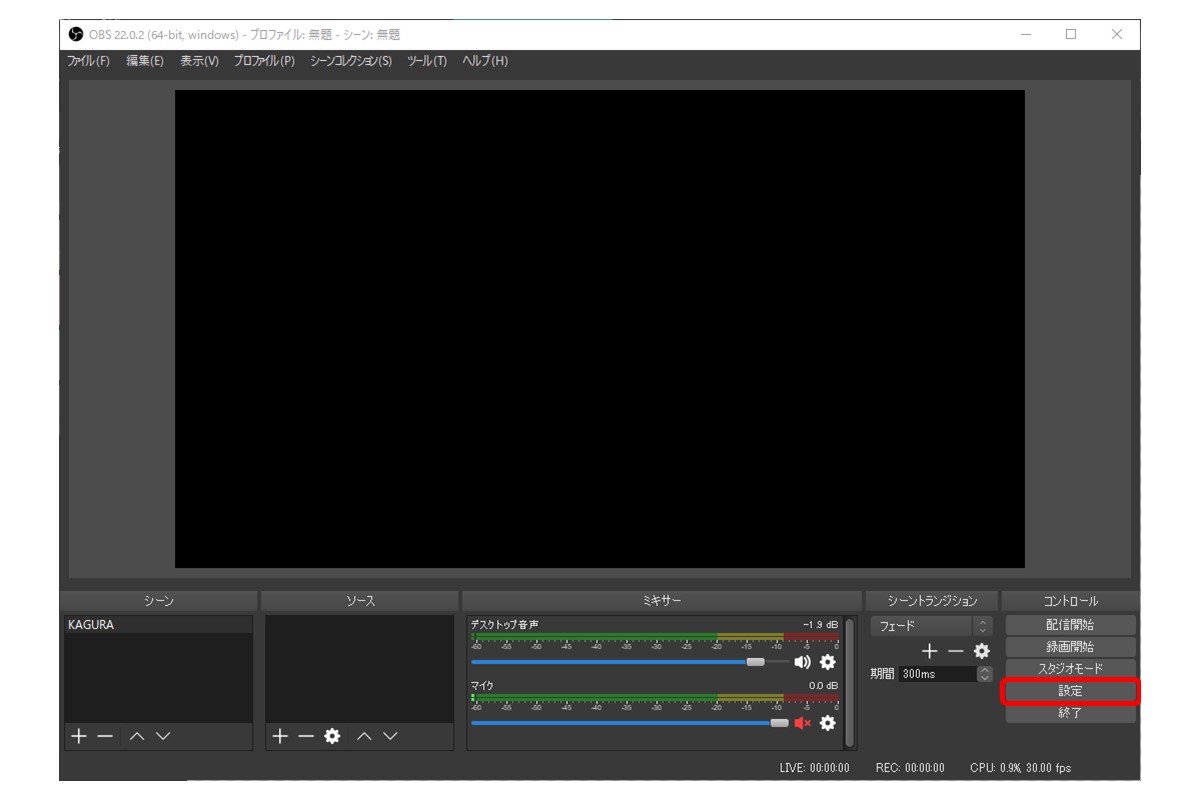Move the source down in the Sources list
1200x800 pixels.
(390, 736)
